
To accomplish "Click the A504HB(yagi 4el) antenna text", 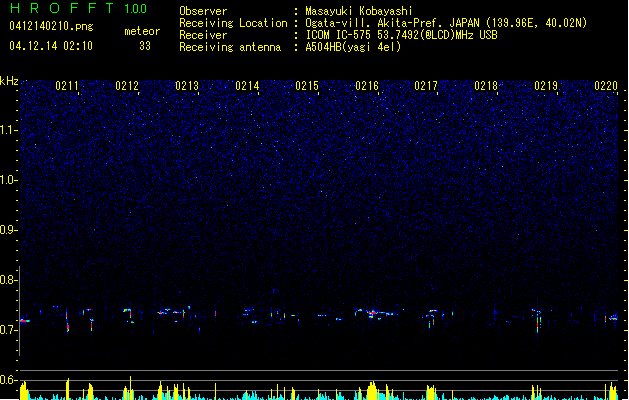I will (353, 47).
